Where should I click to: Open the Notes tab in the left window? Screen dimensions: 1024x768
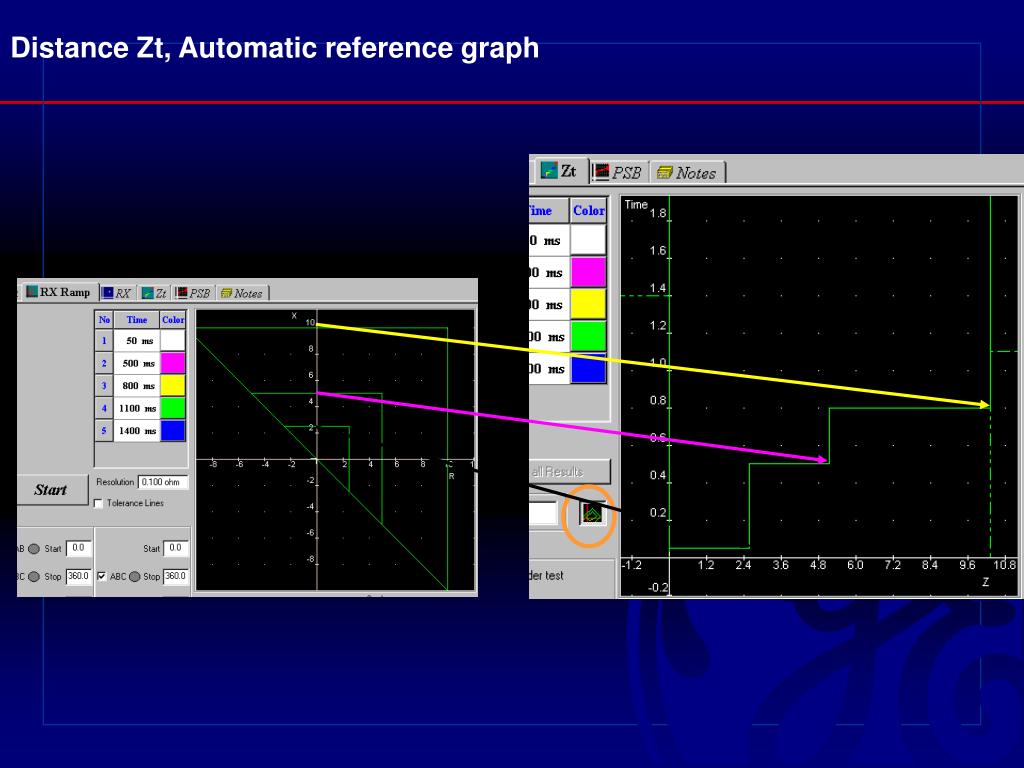tap(242, 293)
